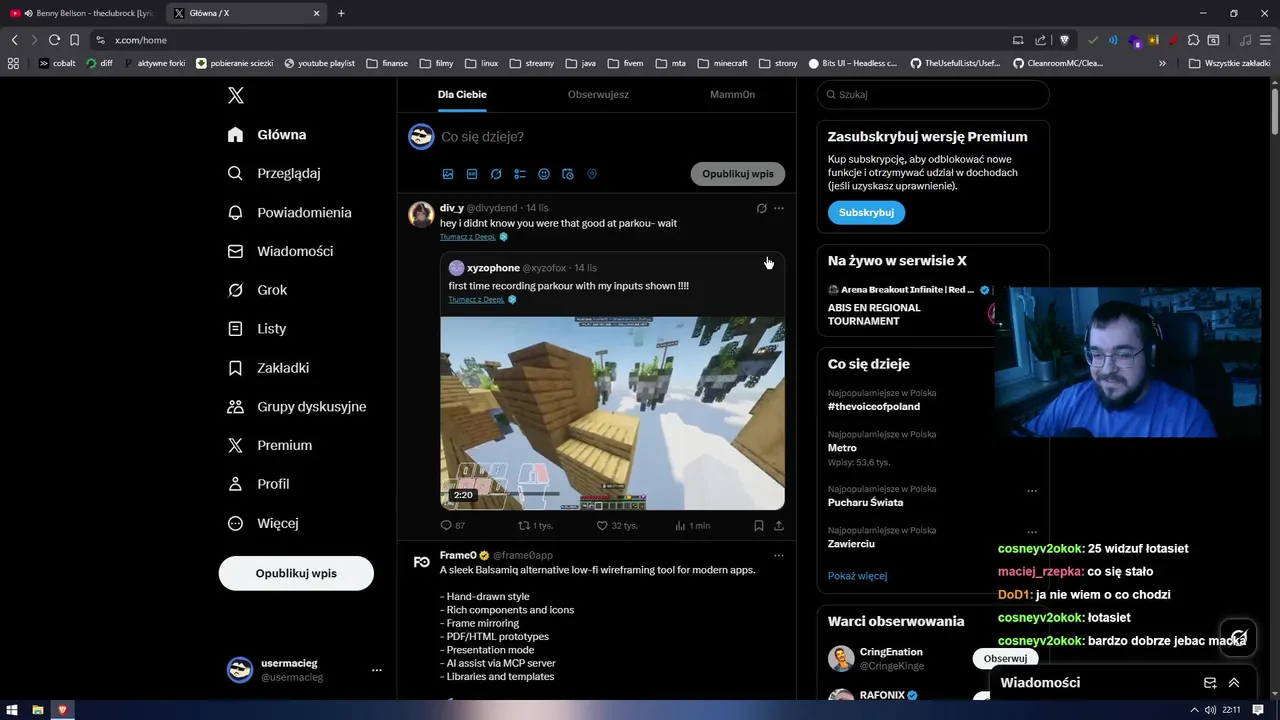
Task: Open a new browser tab with plus
Action: [x=341, y=13]
